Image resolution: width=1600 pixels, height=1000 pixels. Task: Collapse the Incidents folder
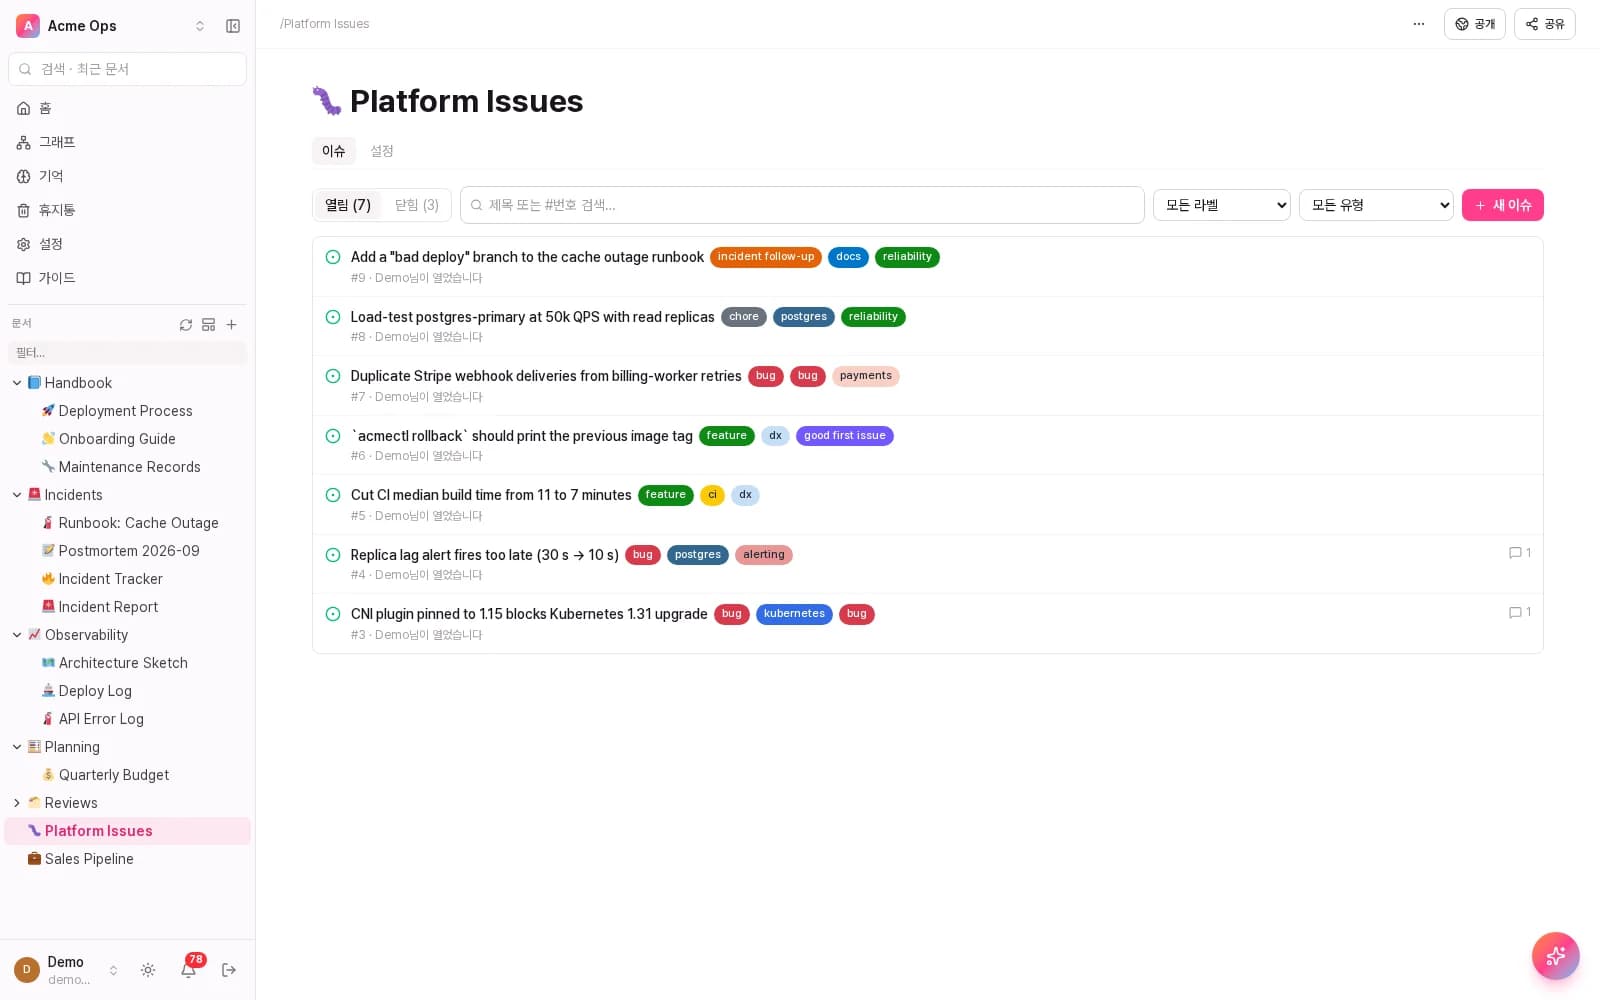17,495
